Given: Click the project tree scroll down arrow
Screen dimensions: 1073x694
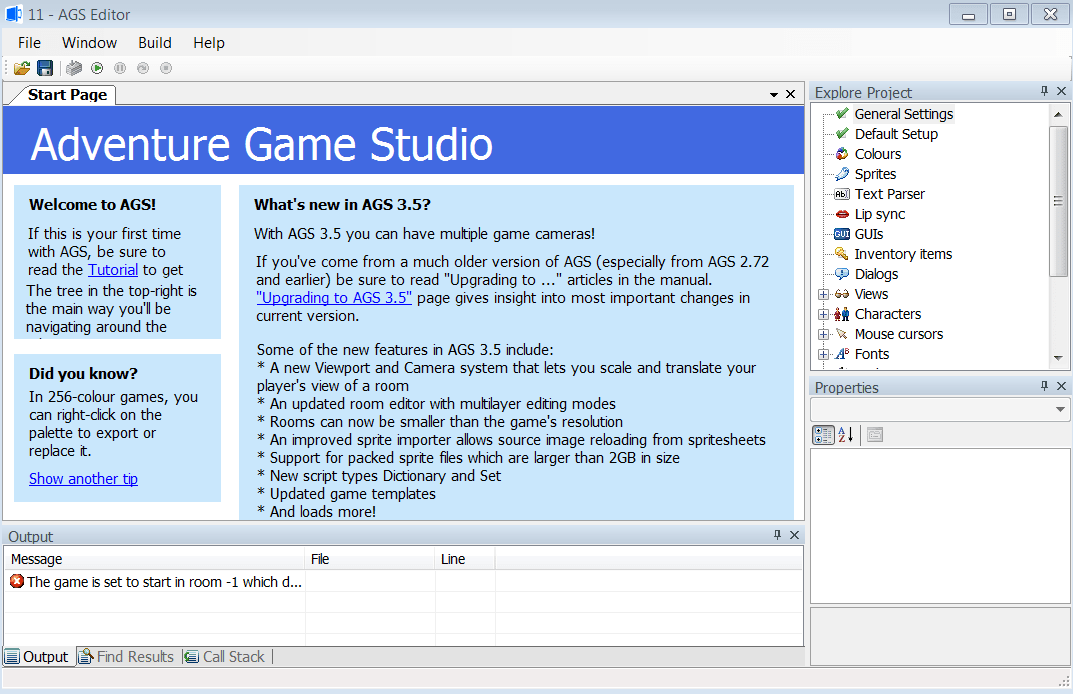Looking at the screenshot, I should 1059,358.
